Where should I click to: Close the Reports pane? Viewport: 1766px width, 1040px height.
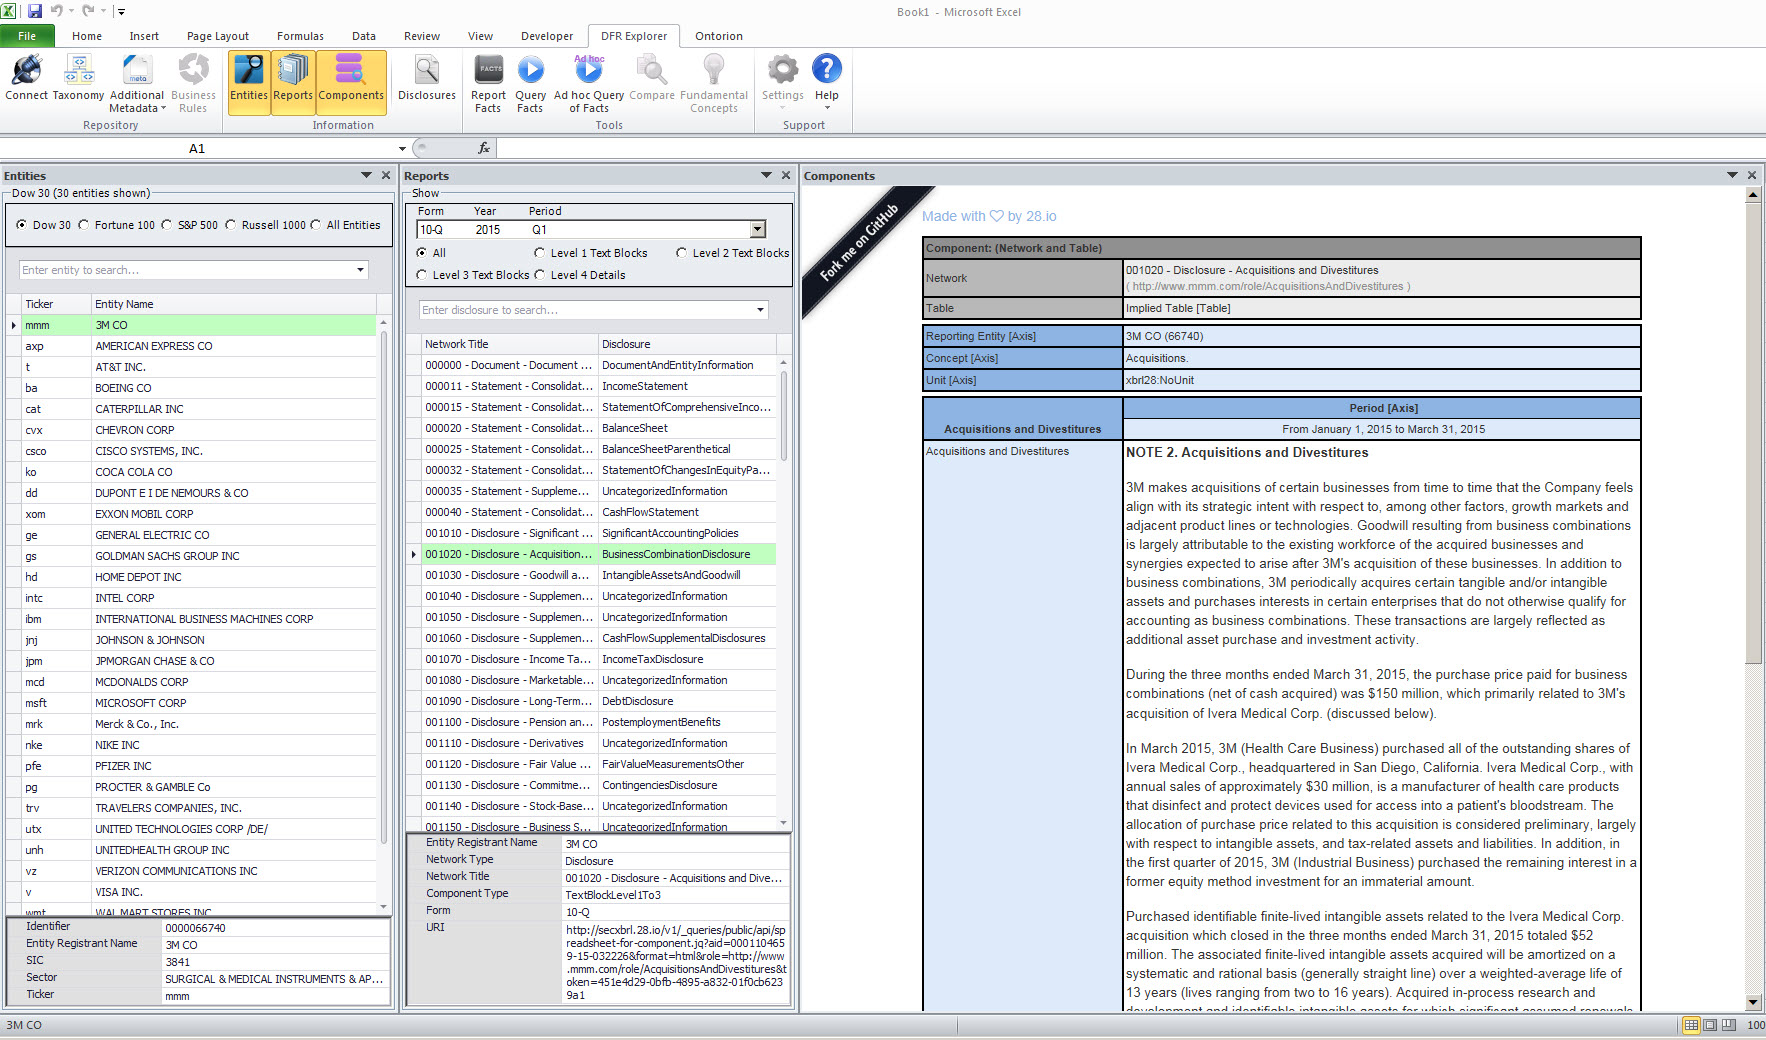point(786,175)
